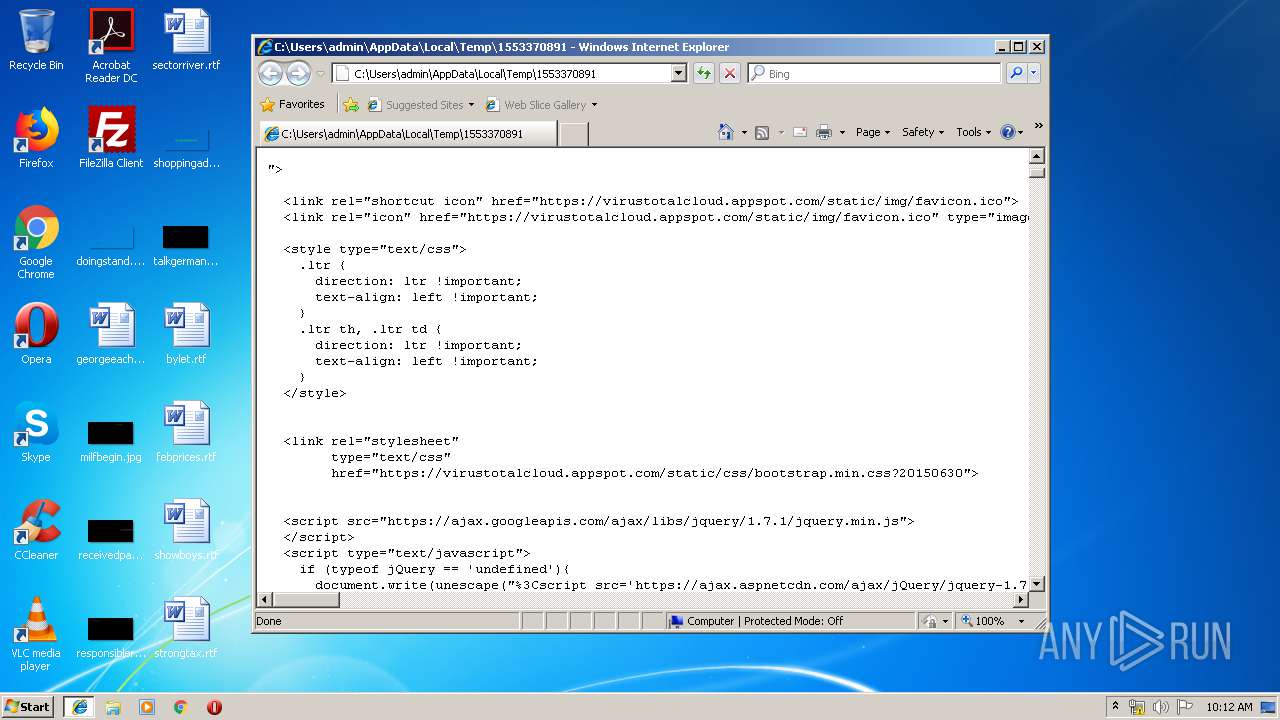The image size is (1280, 720).
Task: Click the Action Center flag tray icon
Action: [x=1185, y=707]
